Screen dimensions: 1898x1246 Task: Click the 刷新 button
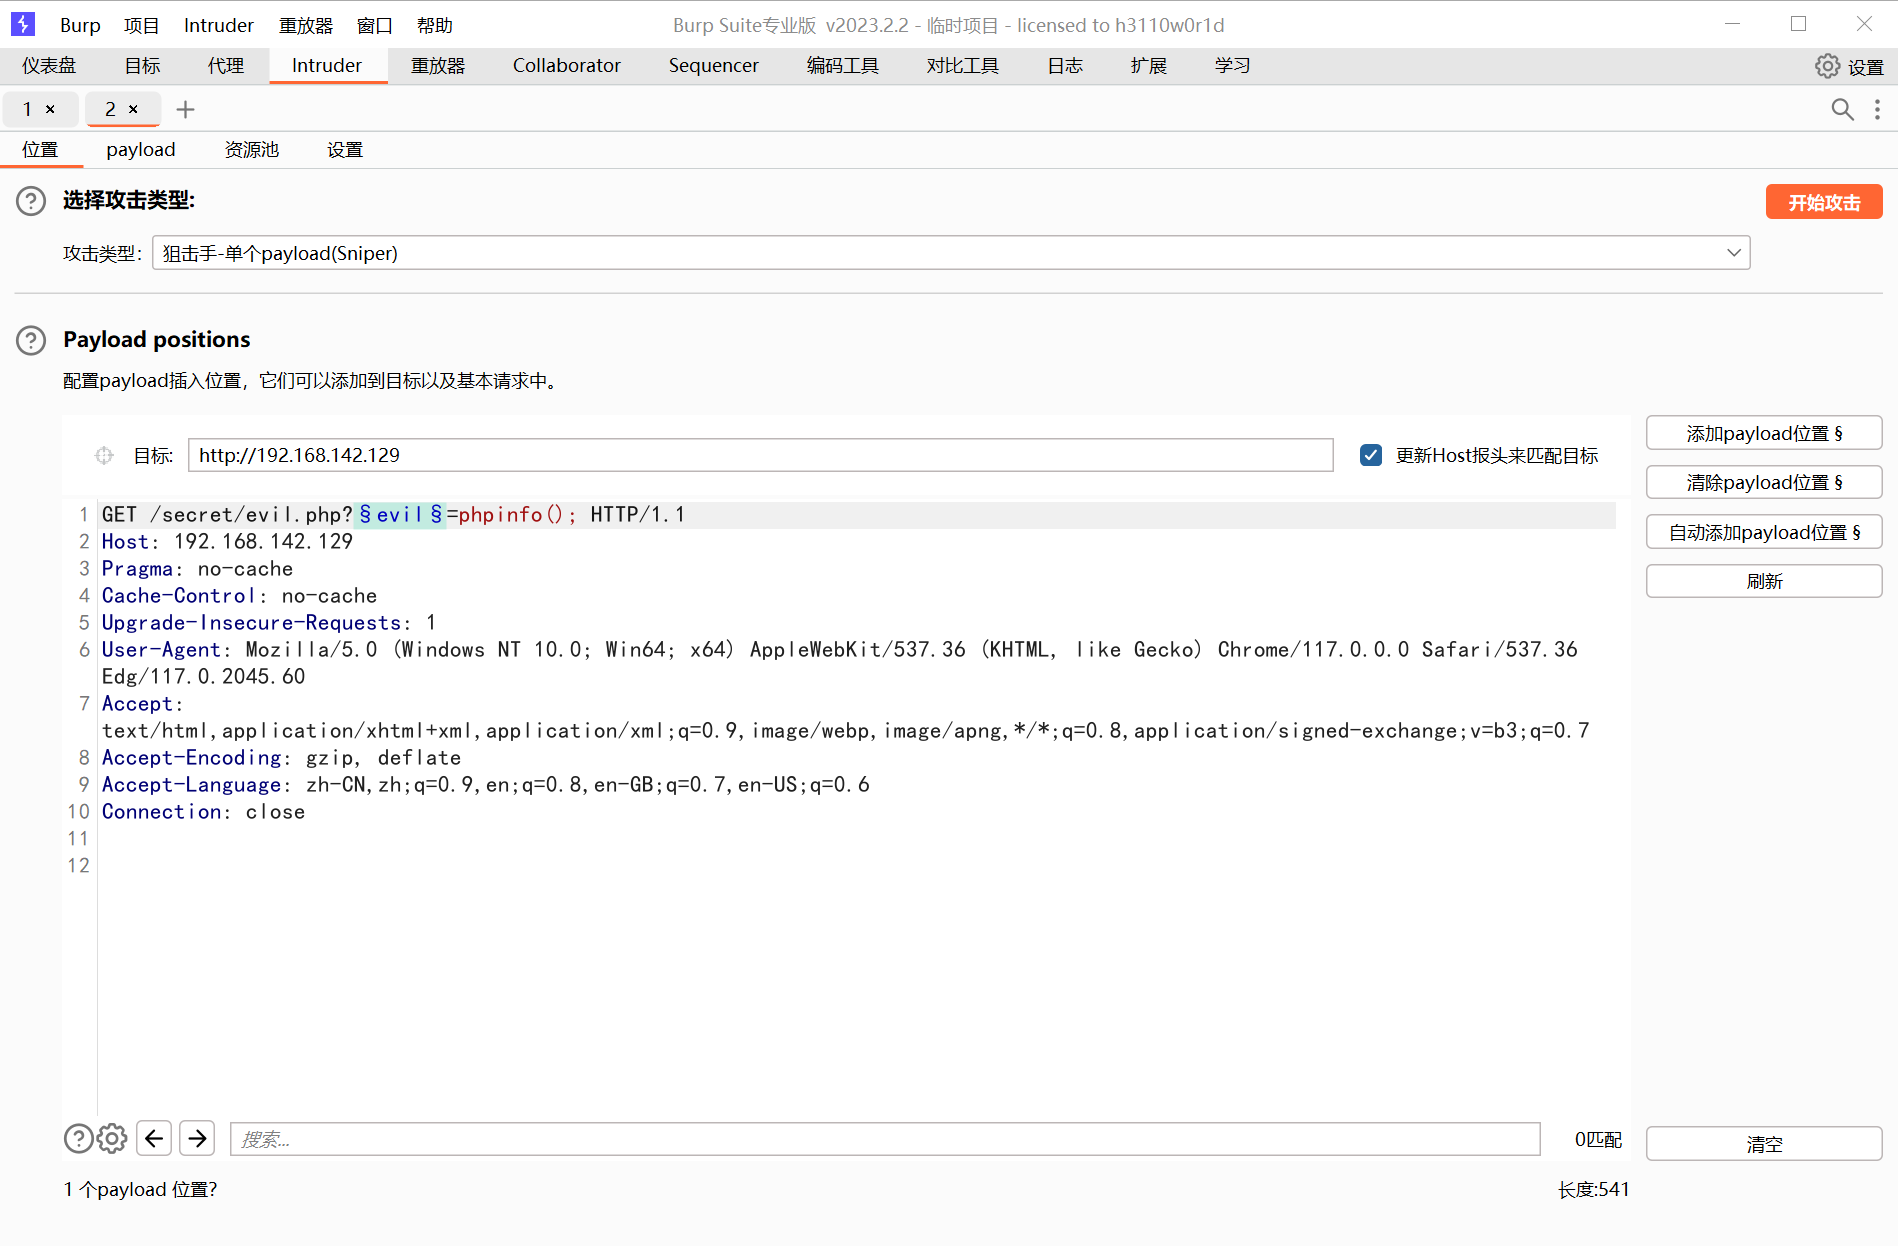coord(1764,581)
